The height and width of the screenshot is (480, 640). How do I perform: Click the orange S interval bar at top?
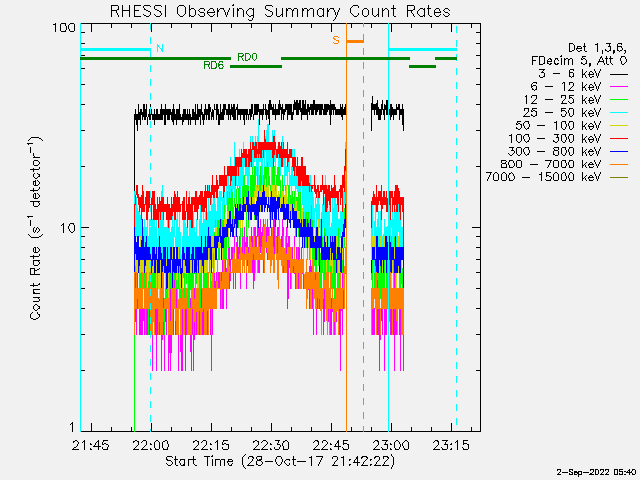pyautogui.click(x=355, y=41)
